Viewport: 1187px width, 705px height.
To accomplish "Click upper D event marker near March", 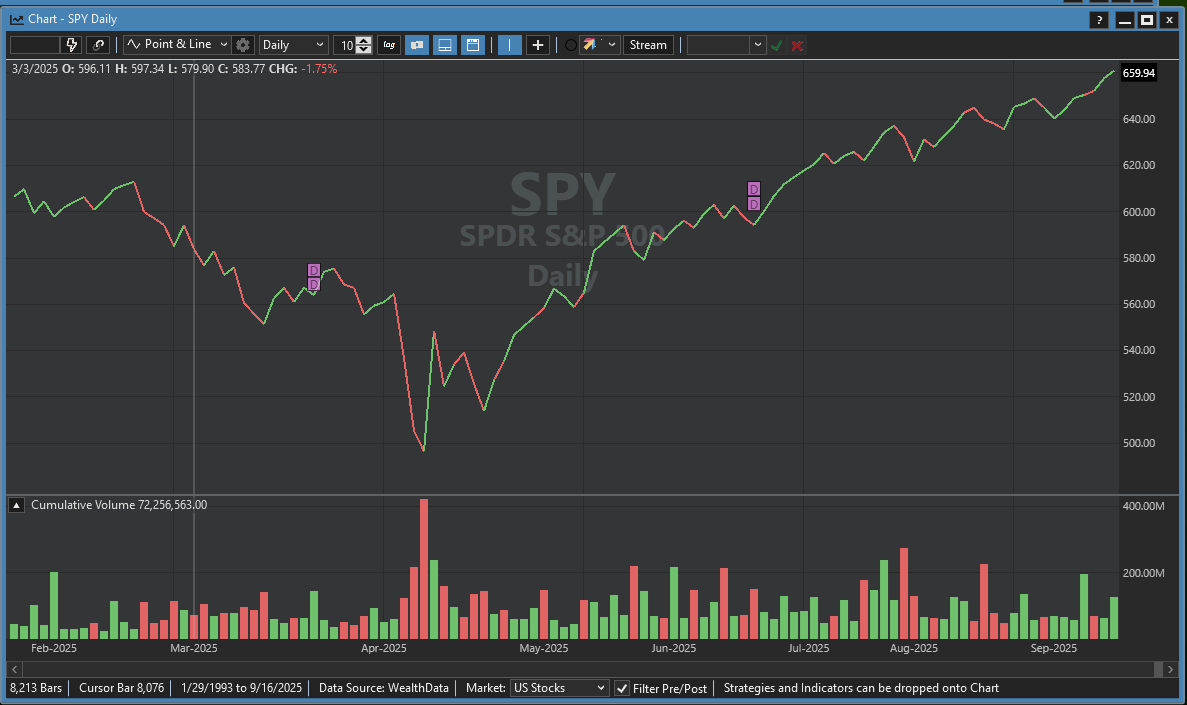I will click(313, 270).
